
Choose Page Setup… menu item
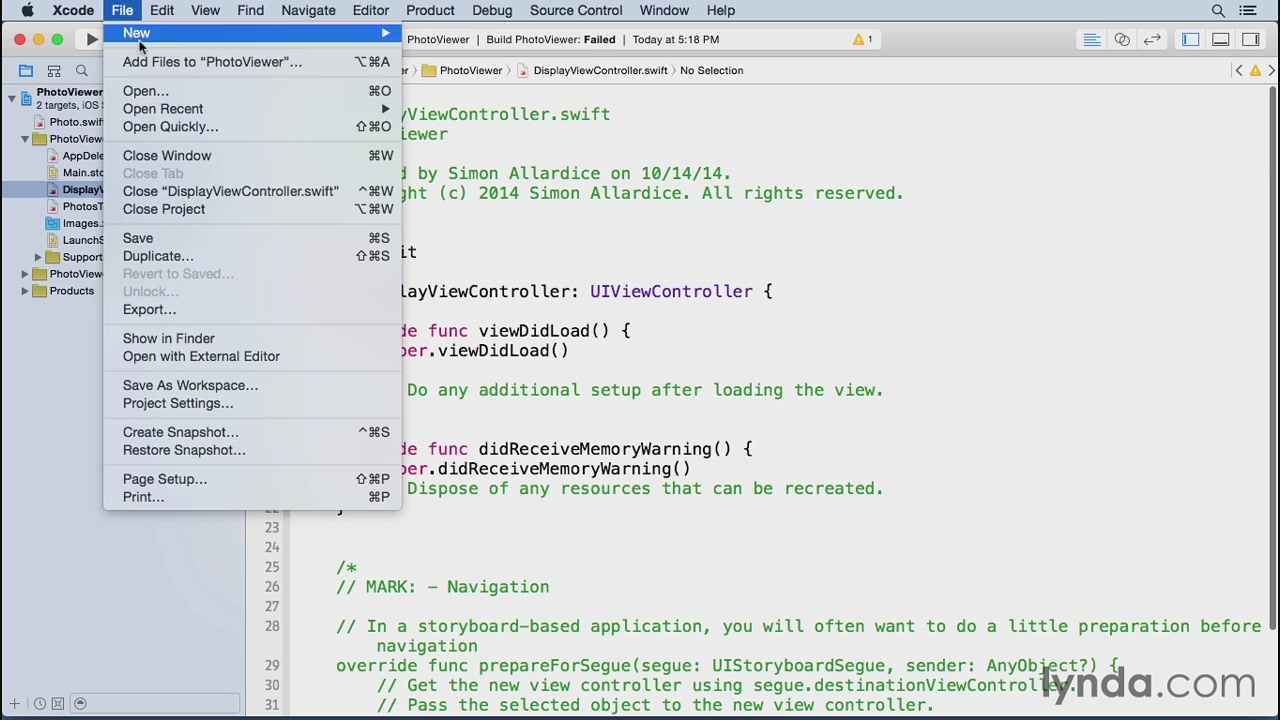252,479
